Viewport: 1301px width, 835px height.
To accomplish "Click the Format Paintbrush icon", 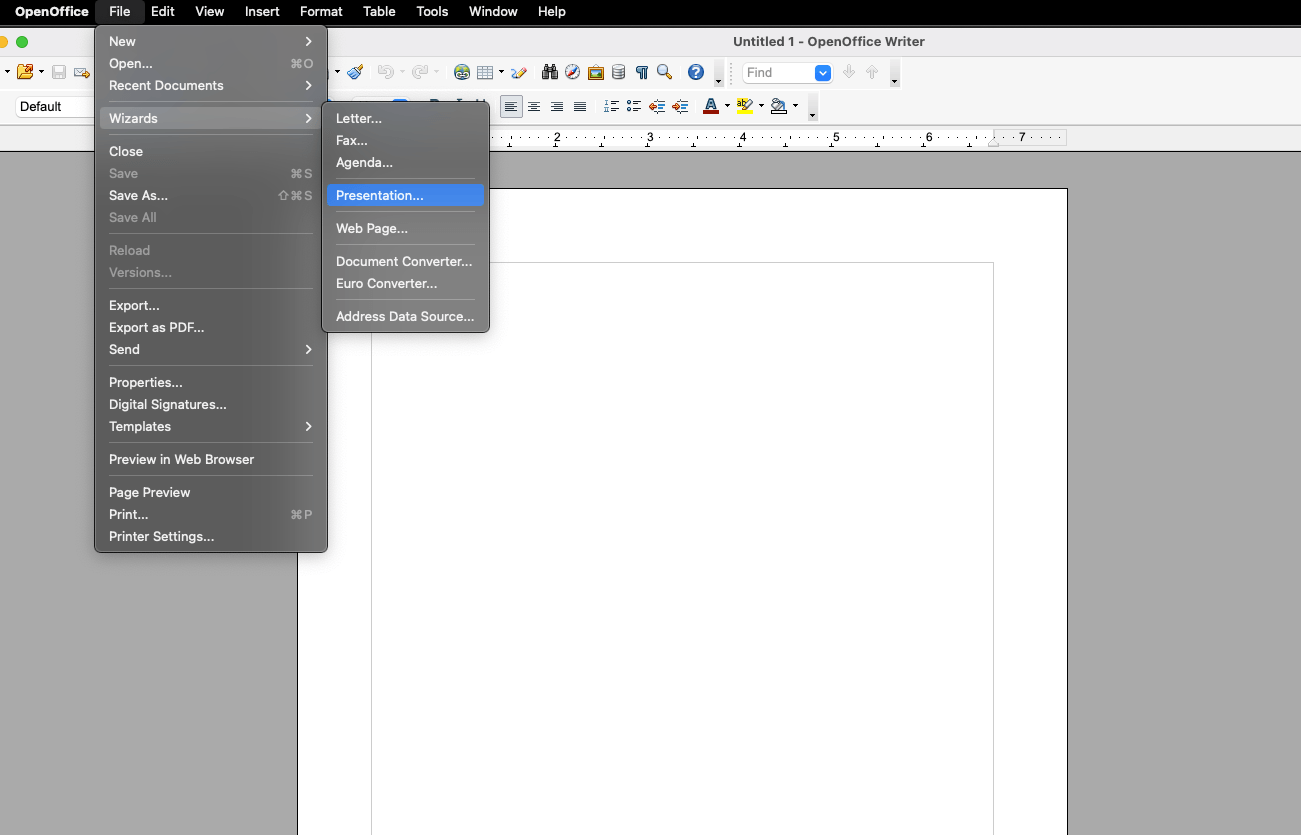I will (x=356, y=72).
